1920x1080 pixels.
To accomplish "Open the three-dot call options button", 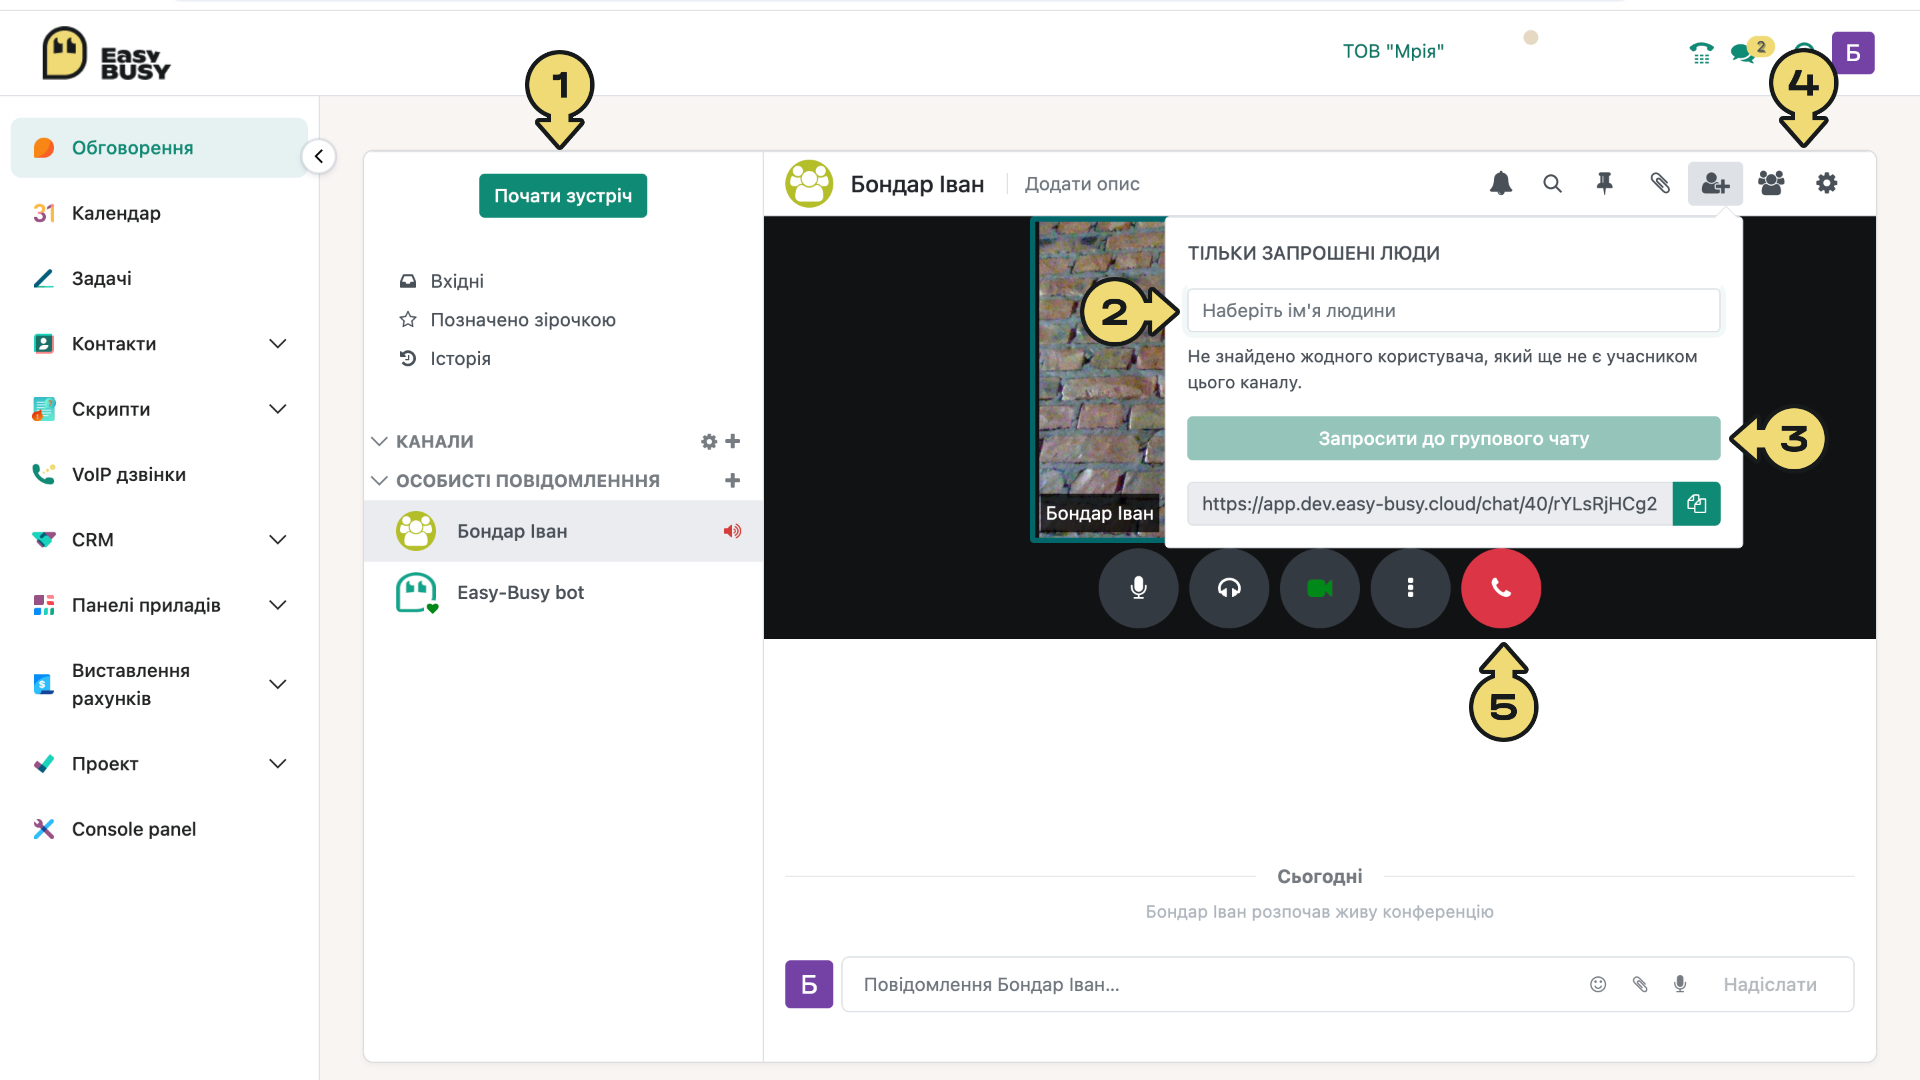I will pos(1410,588).
